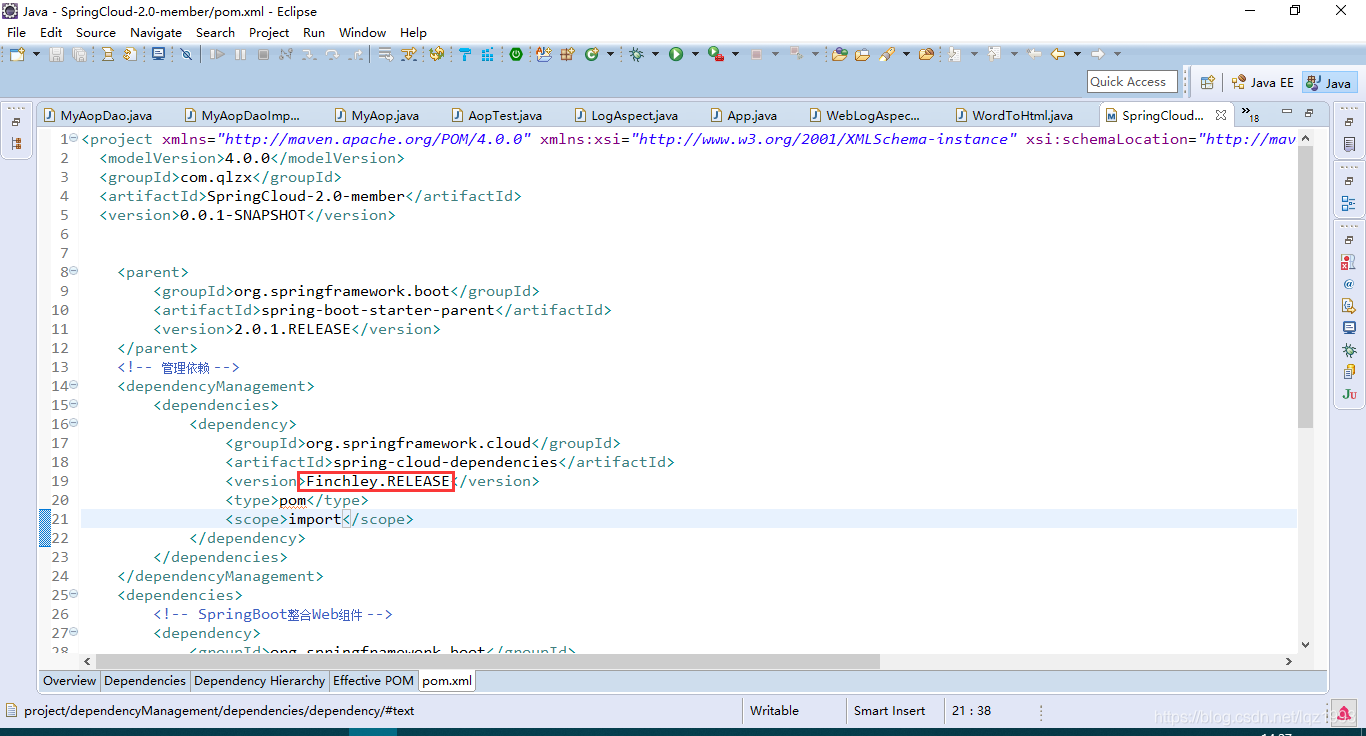Open the Run launch dropdown arrow
The width and height of the screenshot is (1366, 736).
(695, 54)
